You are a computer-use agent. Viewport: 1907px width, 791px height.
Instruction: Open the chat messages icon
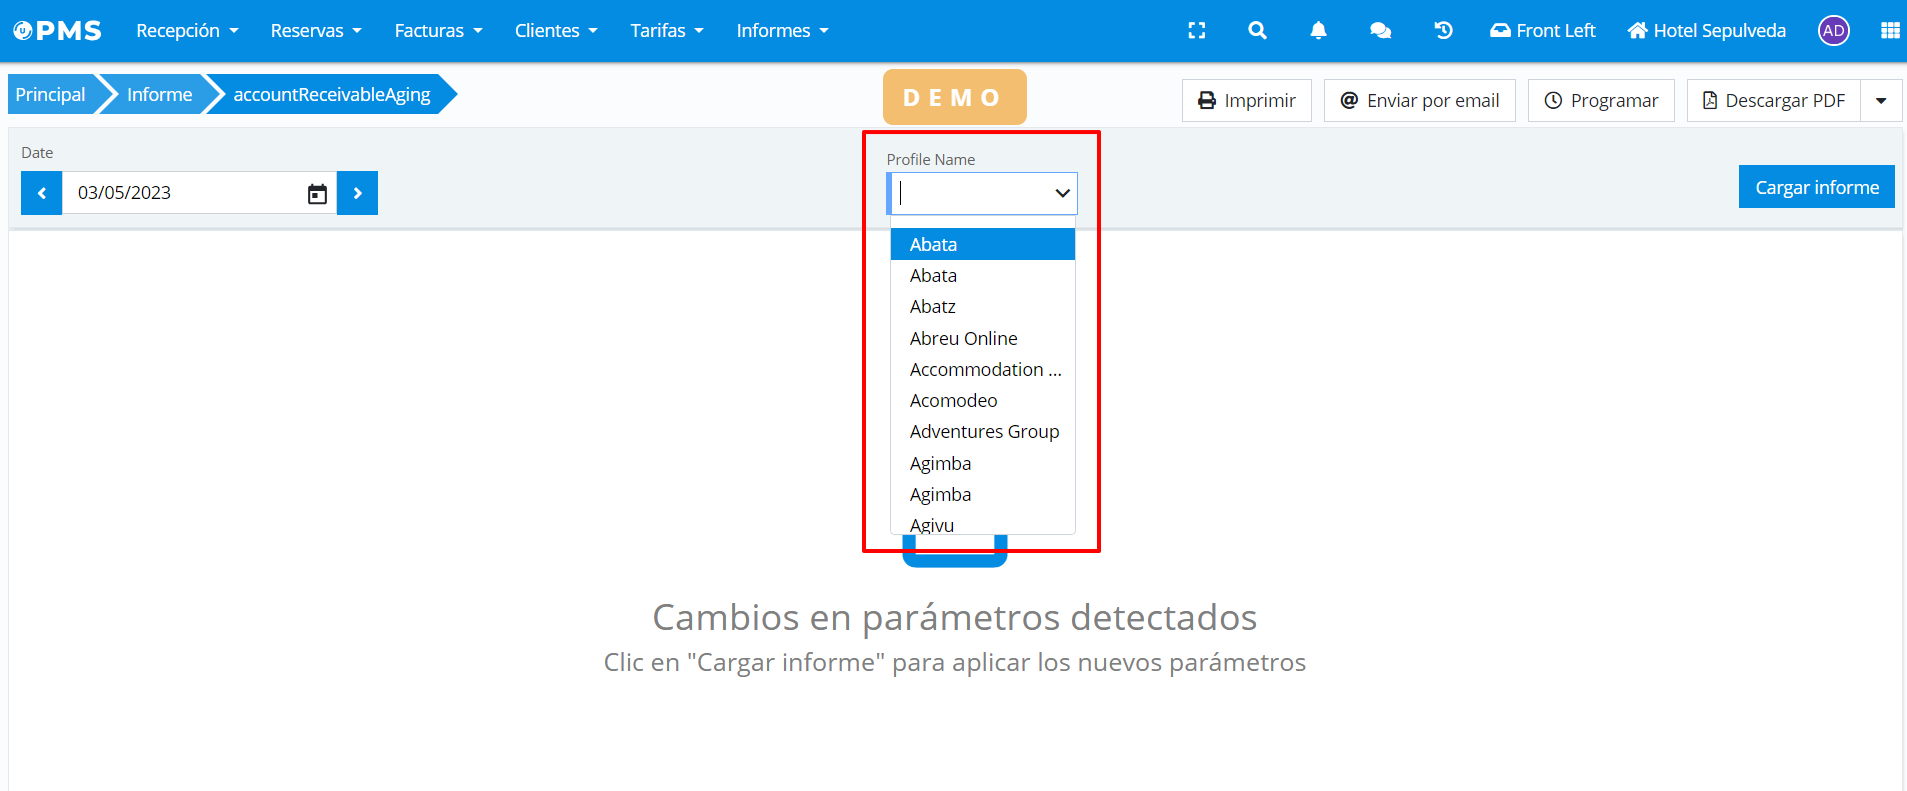click(x=1380, y=31)
